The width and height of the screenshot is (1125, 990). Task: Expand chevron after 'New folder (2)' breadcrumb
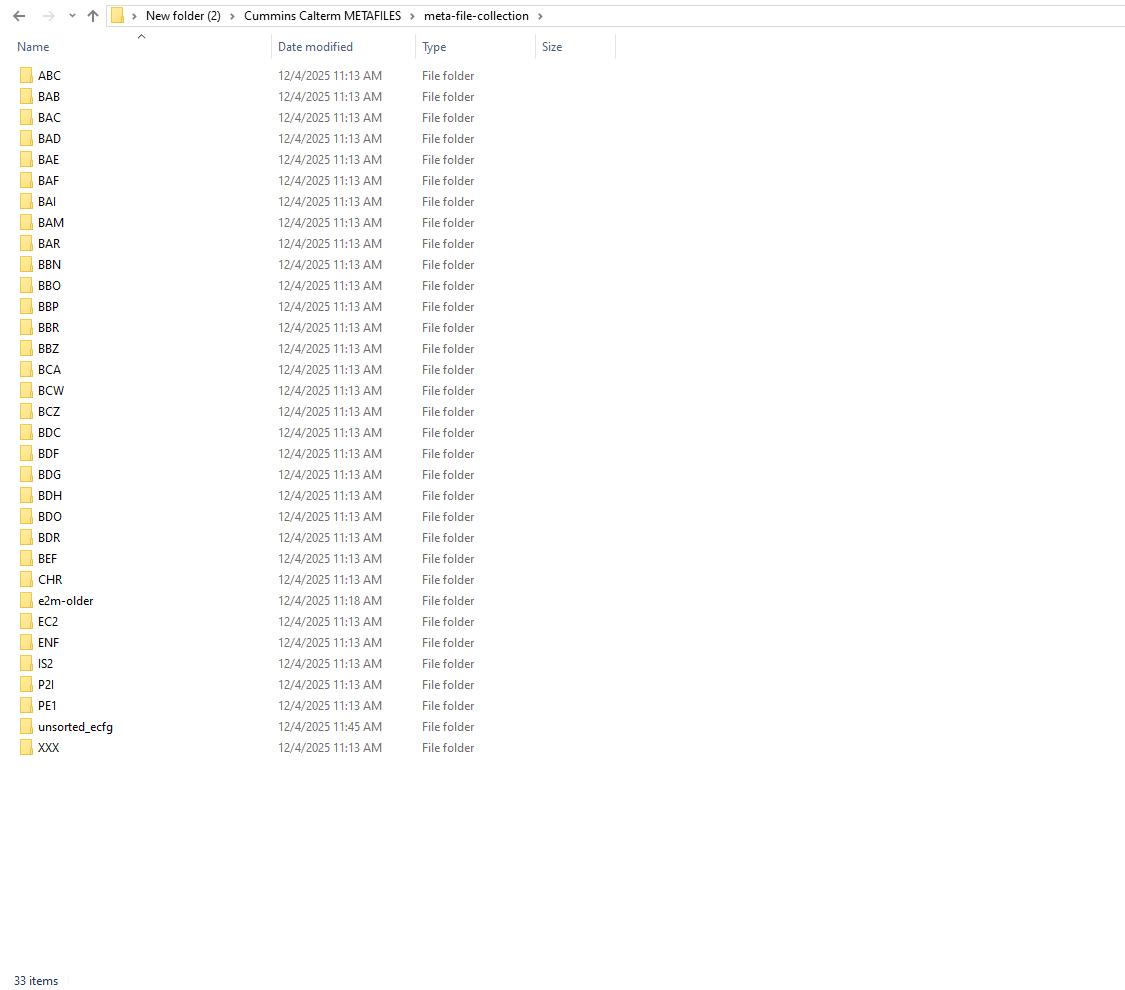[x=232, y=16]
